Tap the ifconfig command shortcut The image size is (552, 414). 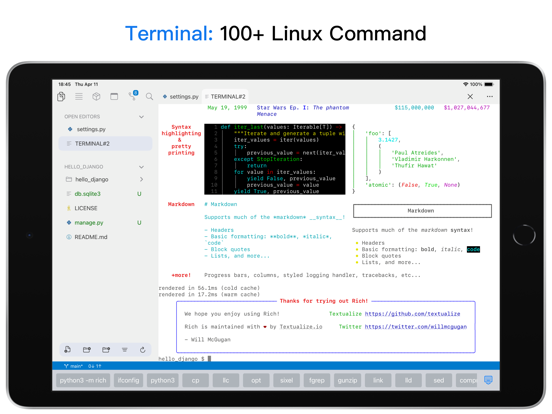(x=128, y=381)
